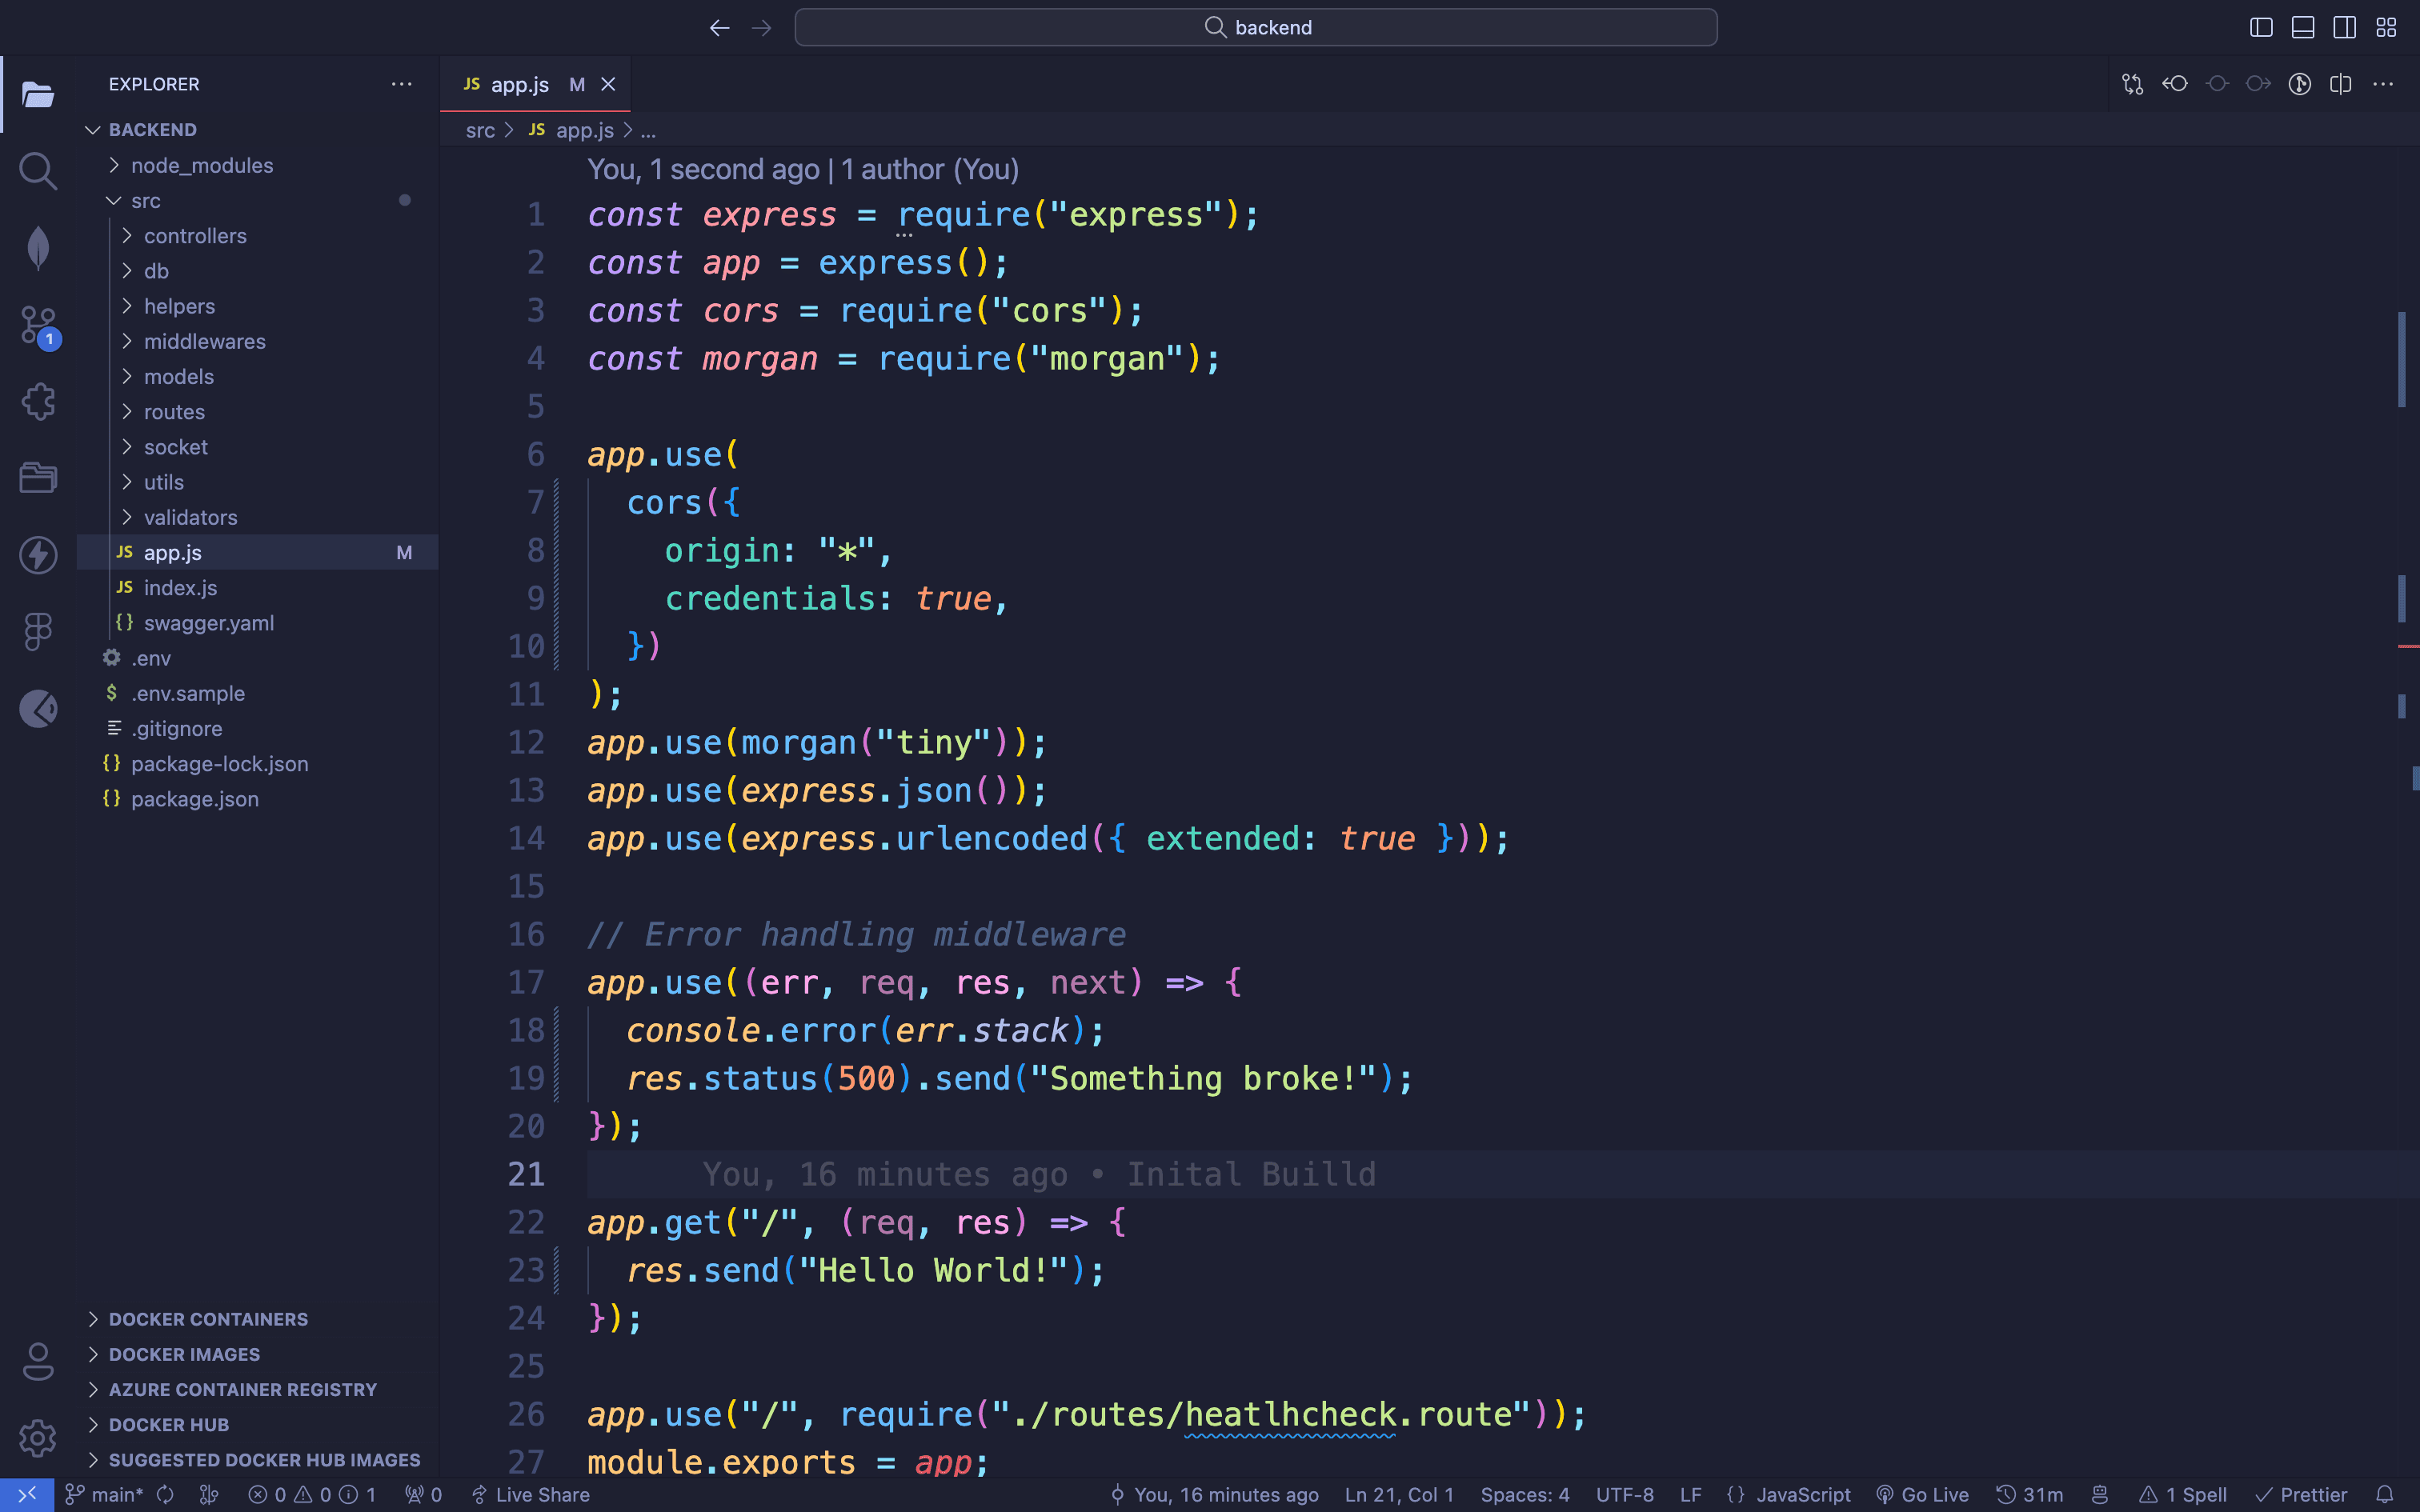2420x1512 pixels.
Task: Open Thunder Client lightning icon
Action: [x=38, y=555]
